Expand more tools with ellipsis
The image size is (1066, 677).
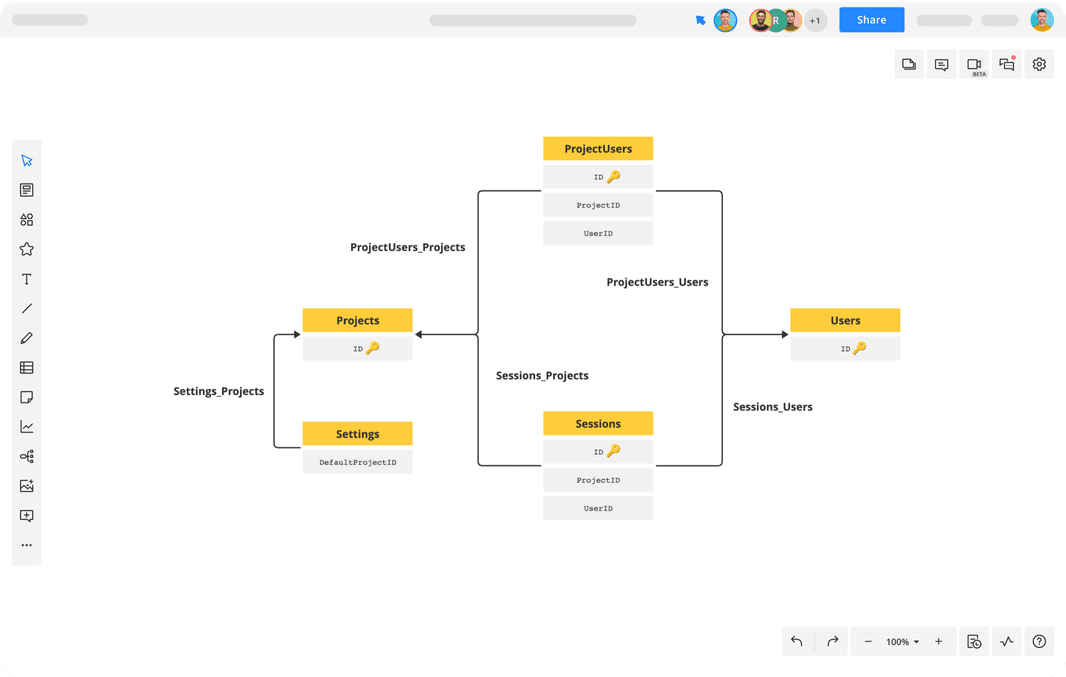27,546
